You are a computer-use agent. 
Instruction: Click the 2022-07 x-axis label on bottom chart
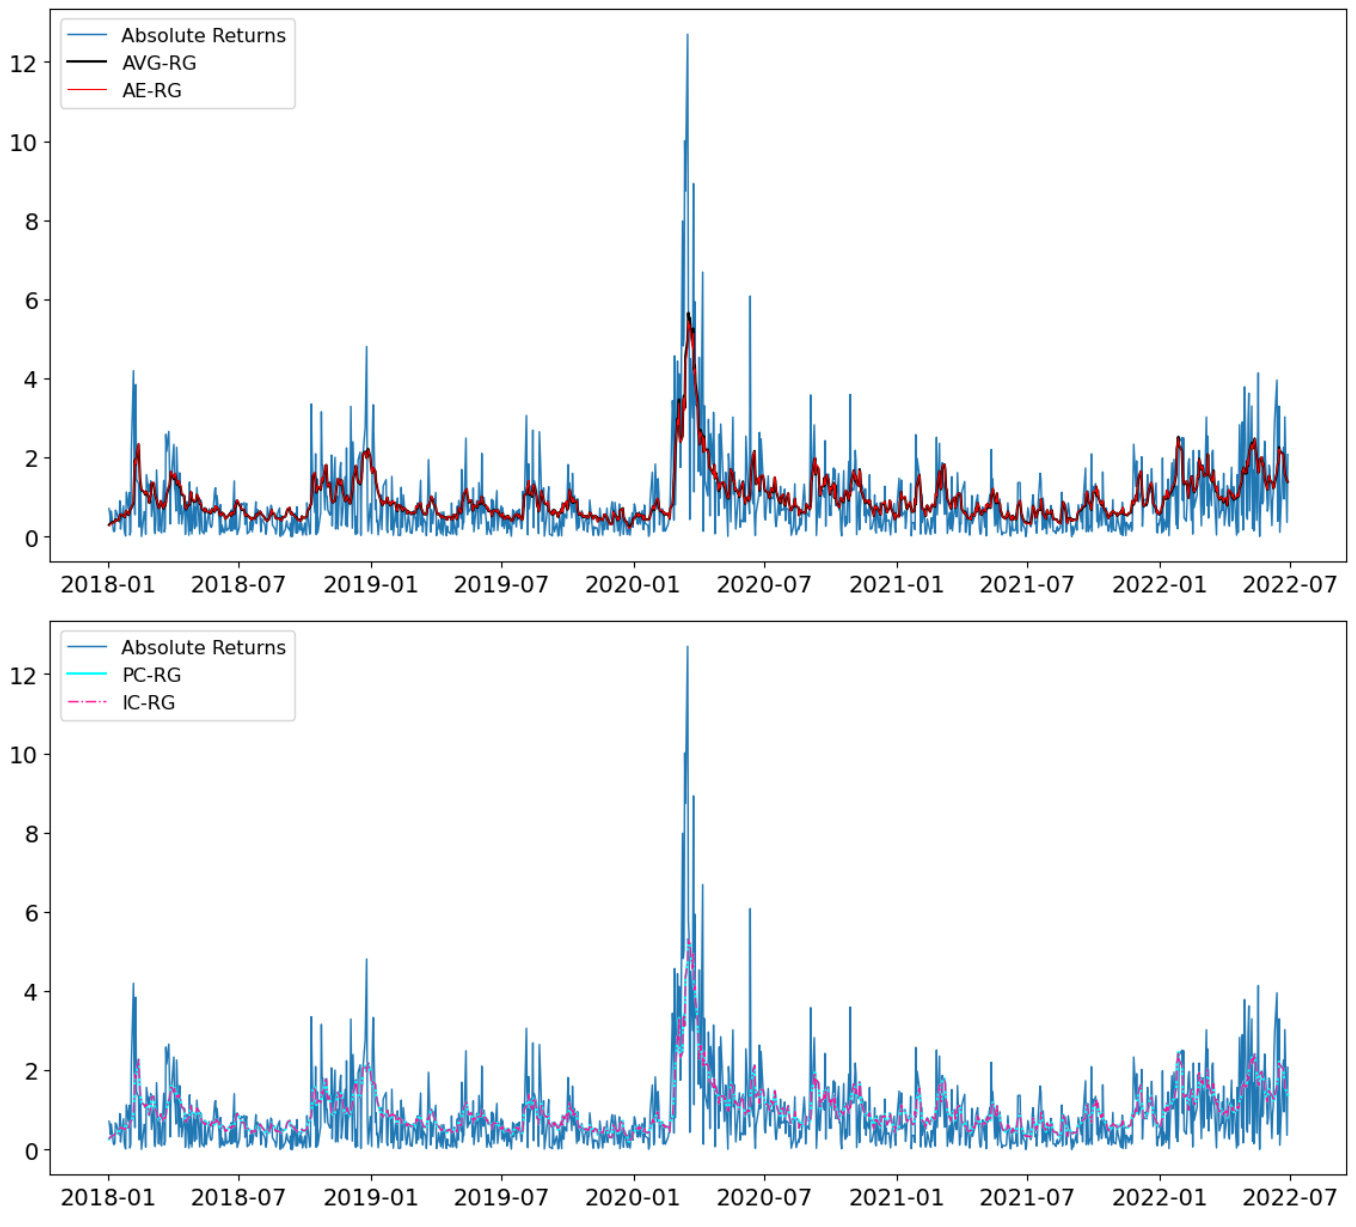[x=1289, y=1197]
